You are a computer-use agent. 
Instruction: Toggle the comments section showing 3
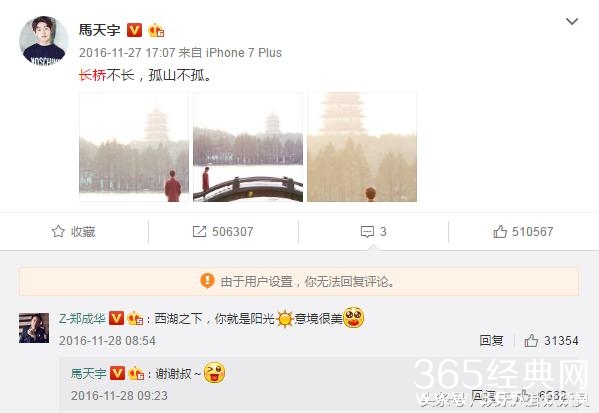pyautogui.click(x=374, y=232)
